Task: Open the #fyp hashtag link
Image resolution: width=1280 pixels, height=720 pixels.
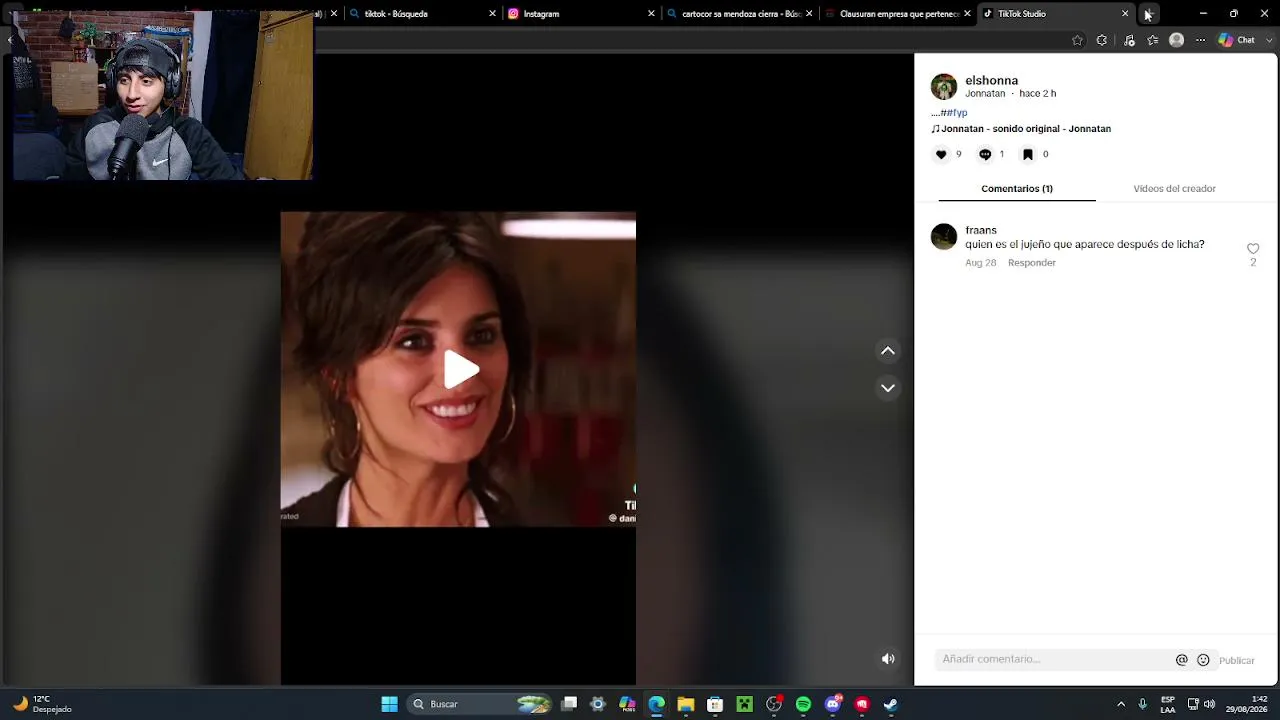Action: point(956,113)
